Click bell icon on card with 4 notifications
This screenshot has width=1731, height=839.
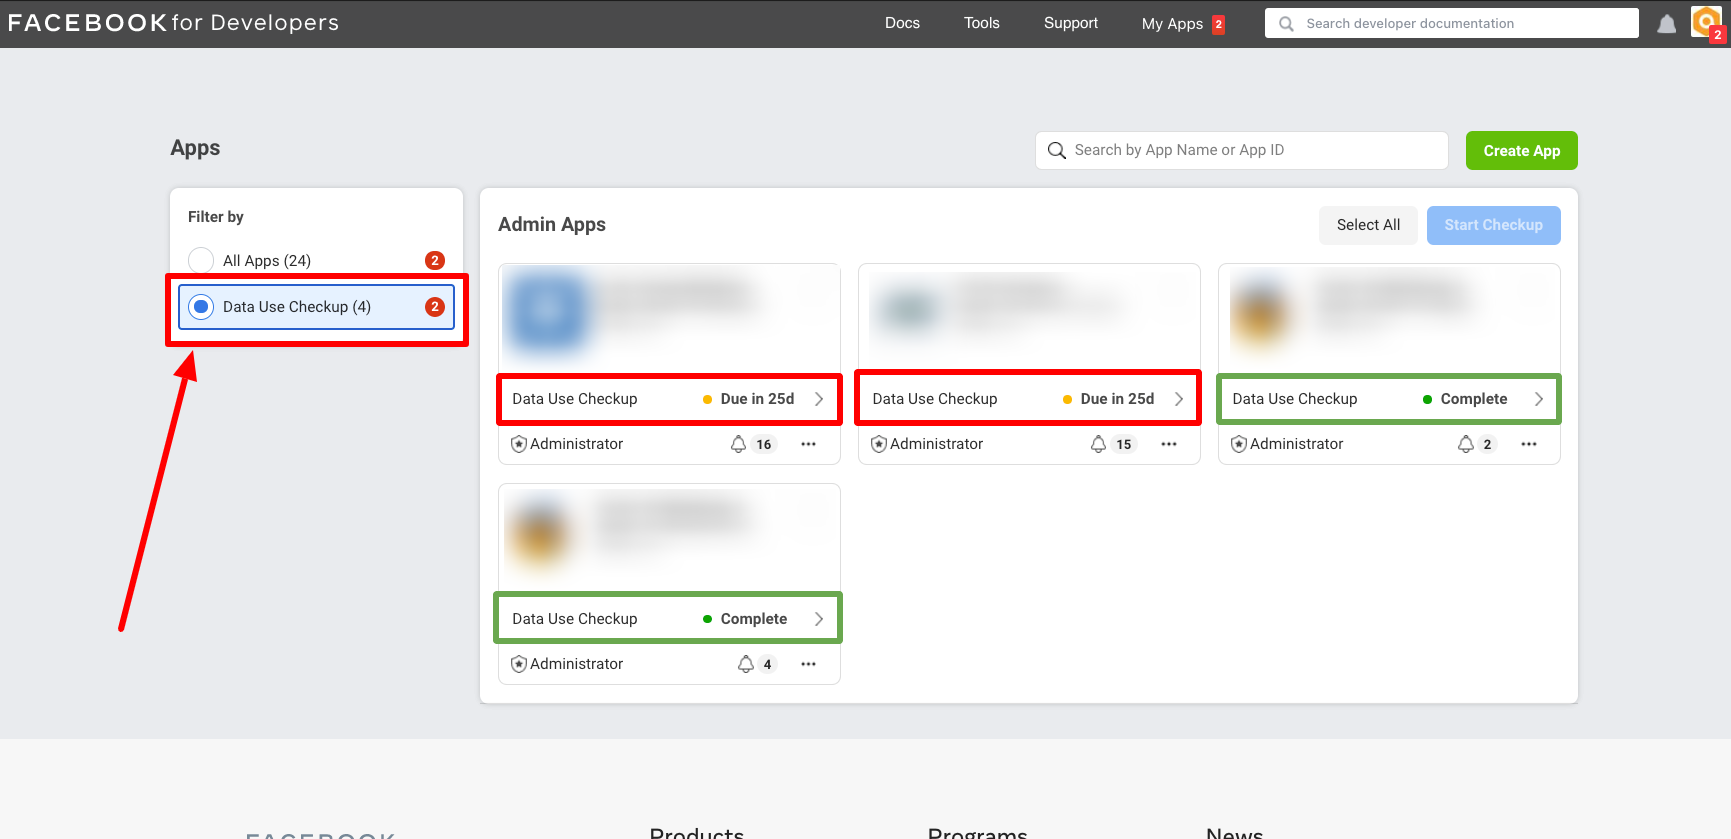(746, 664)
